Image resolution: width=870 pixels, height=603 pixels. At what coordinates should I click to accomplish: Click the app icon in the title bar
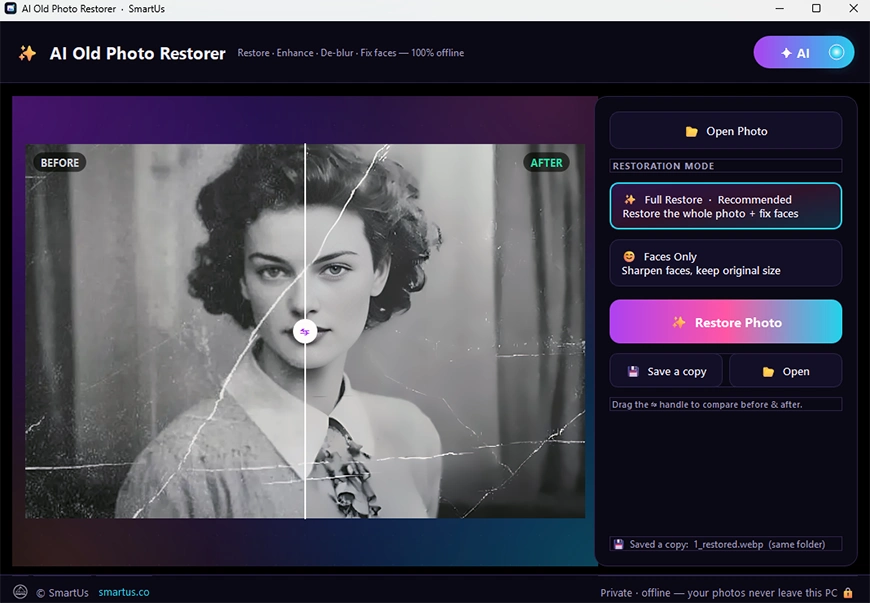(x=11, y=8)
